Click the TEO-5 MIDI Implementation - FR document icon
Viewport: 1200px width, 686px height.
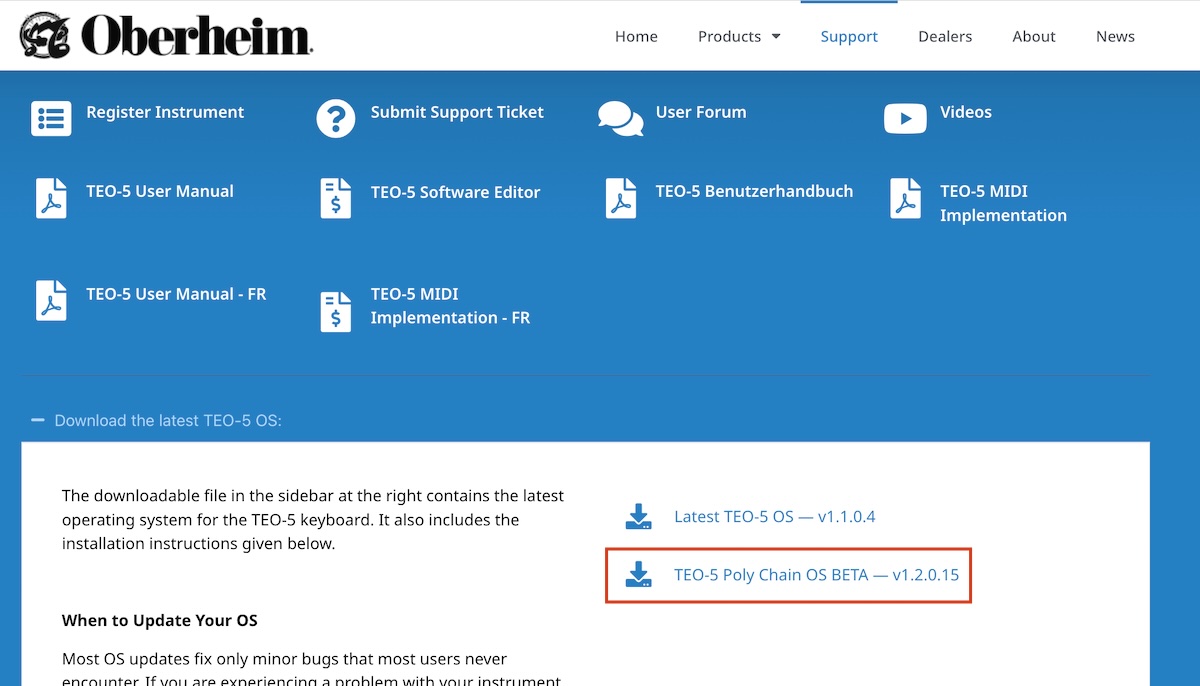[x=336, y=312]
